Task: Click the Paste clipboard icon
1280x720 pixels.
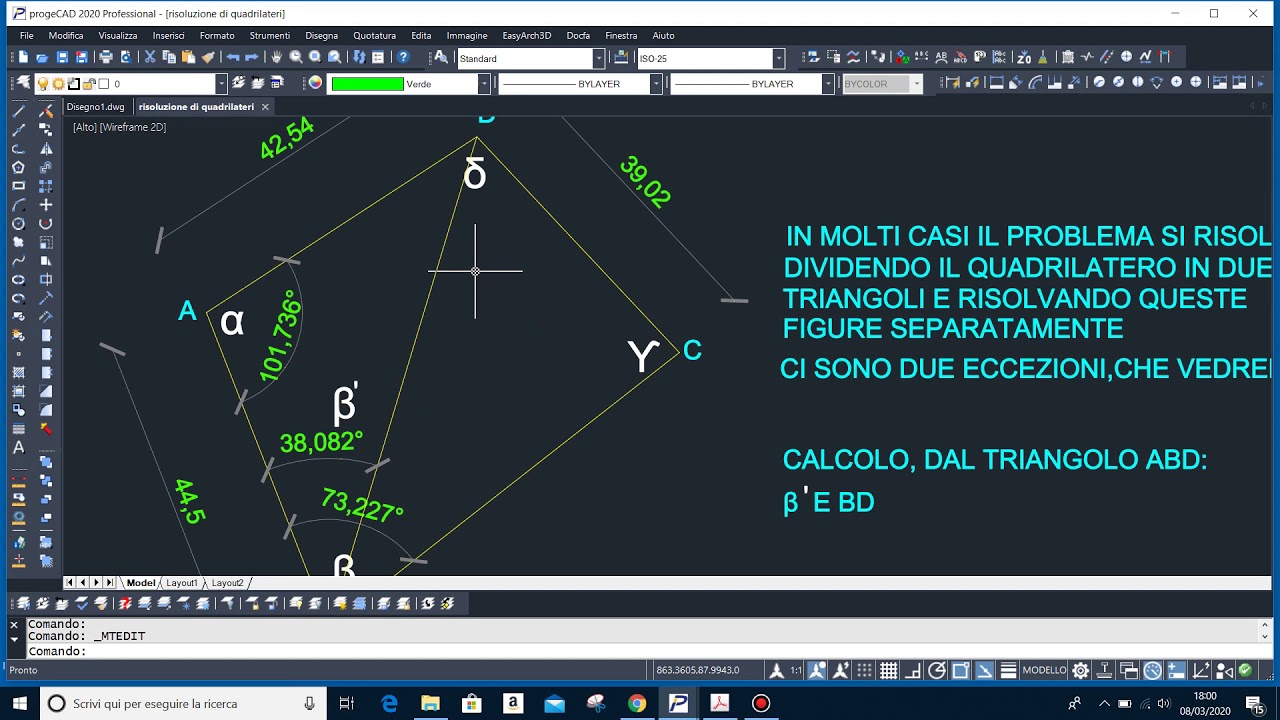Action: point(188,58)
